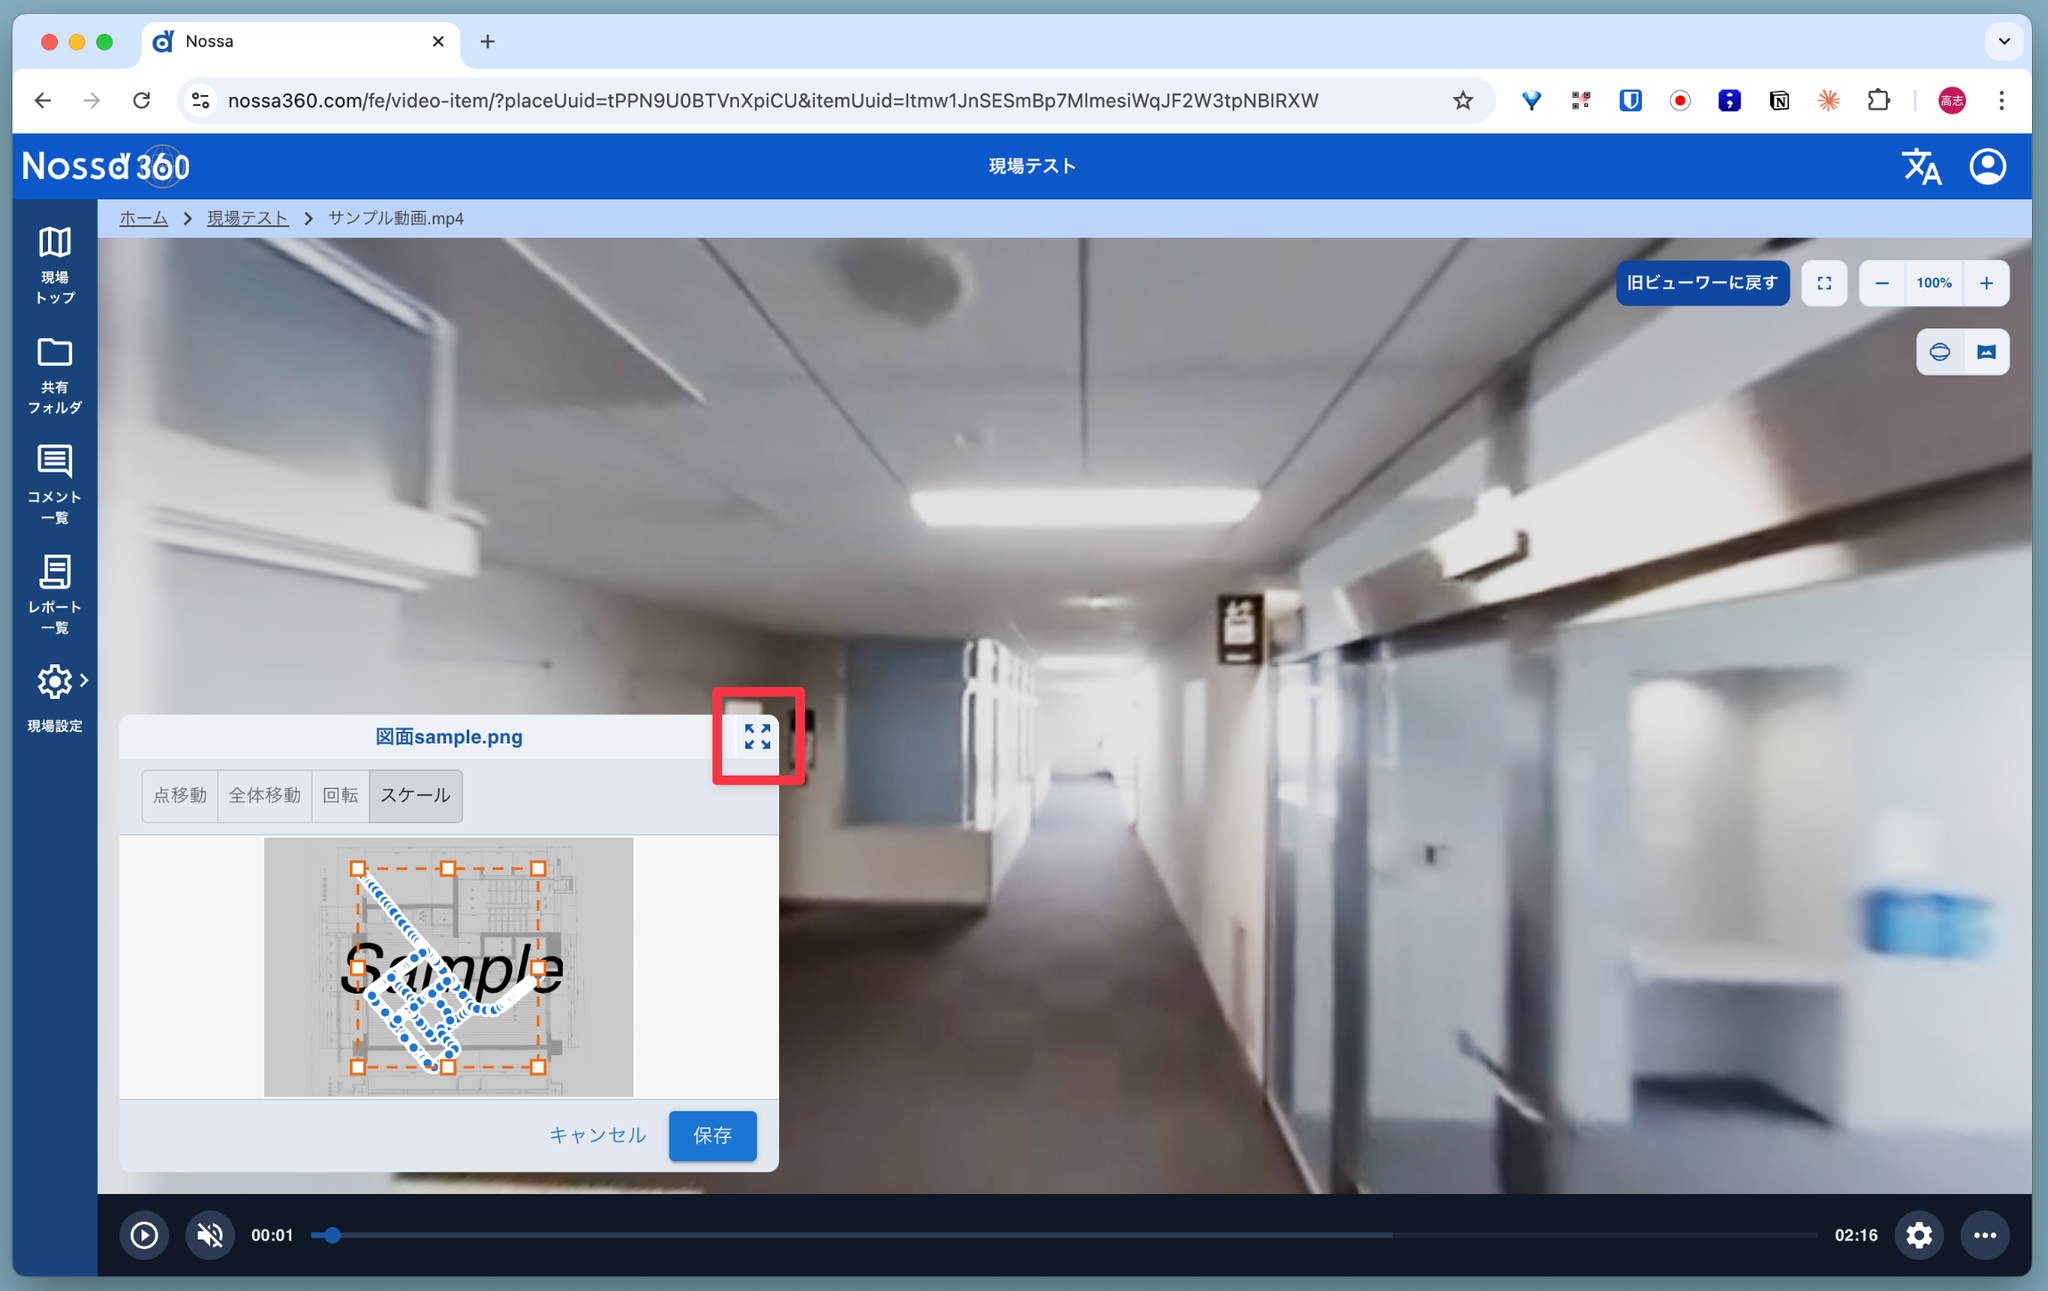Image resolution: width=2048 pixels, height=1291 pixels.
Task: Select the 回転 tab
Action: point(340,795)
